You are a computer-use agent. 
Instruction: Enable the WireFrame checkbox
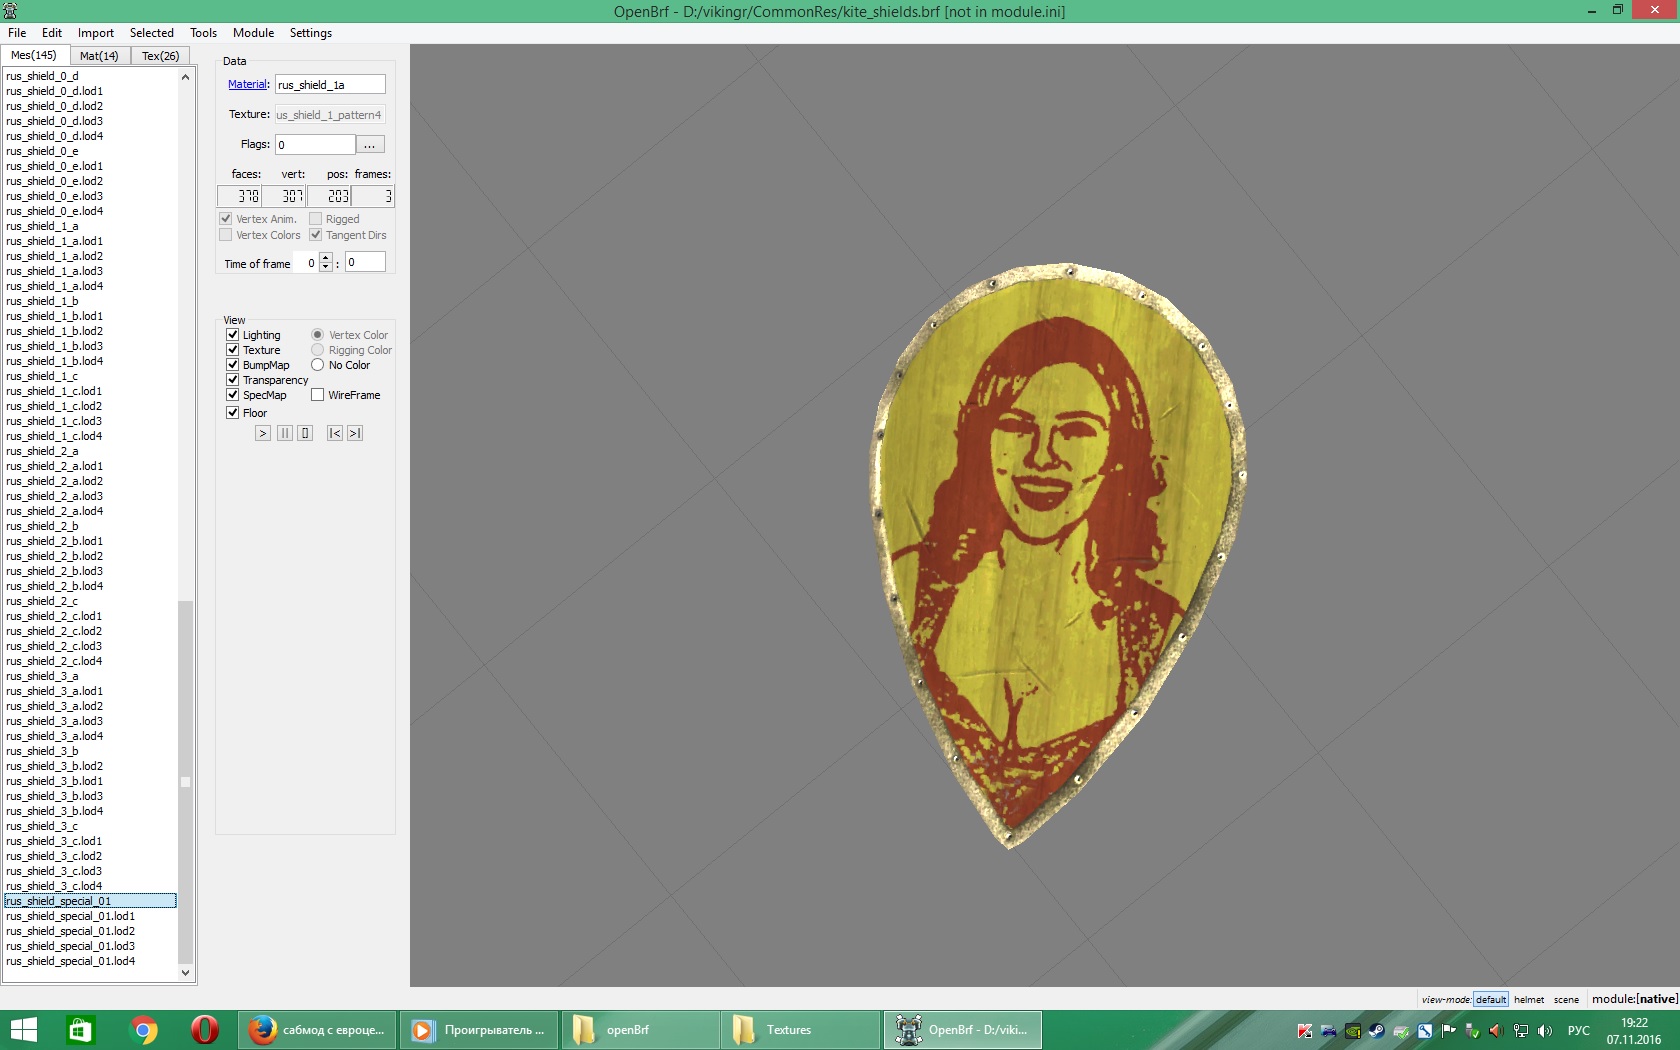pyautogui.click(x=317, y=395)
